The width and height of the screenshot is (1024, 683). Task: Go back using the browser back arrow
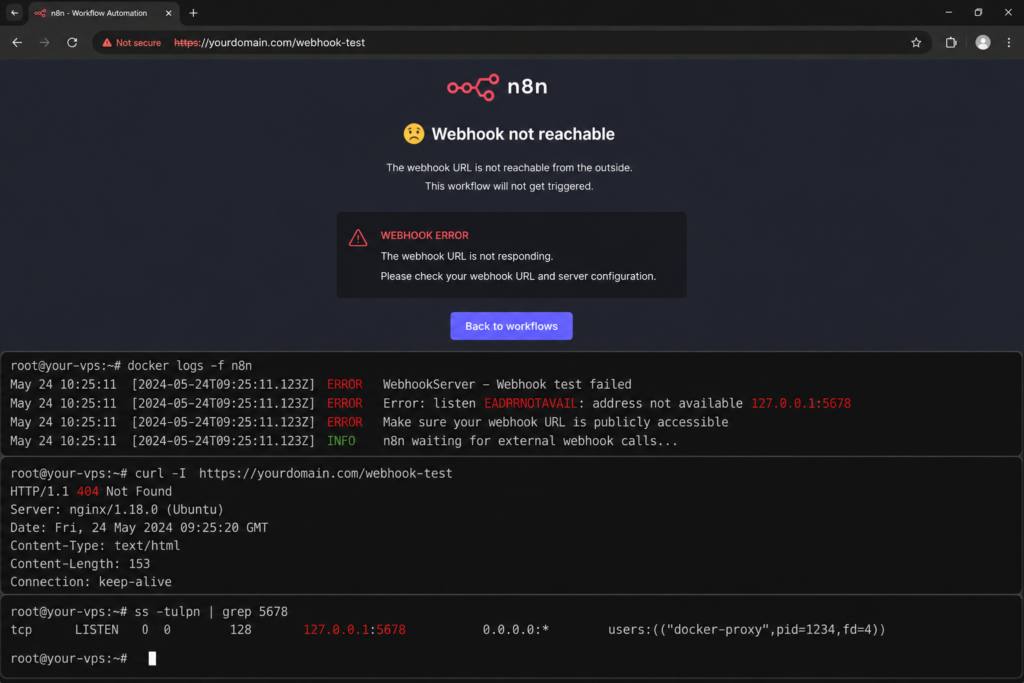(17, 42)
